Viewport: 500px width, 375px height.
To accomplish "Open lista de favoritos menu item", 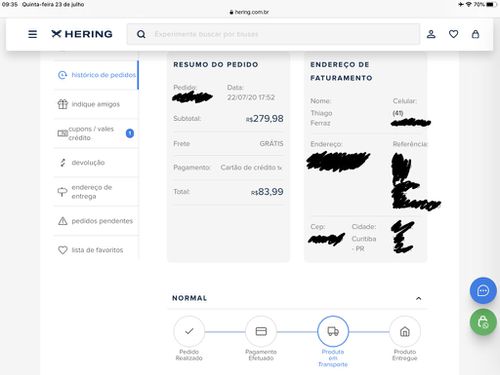I will point(96,250).
